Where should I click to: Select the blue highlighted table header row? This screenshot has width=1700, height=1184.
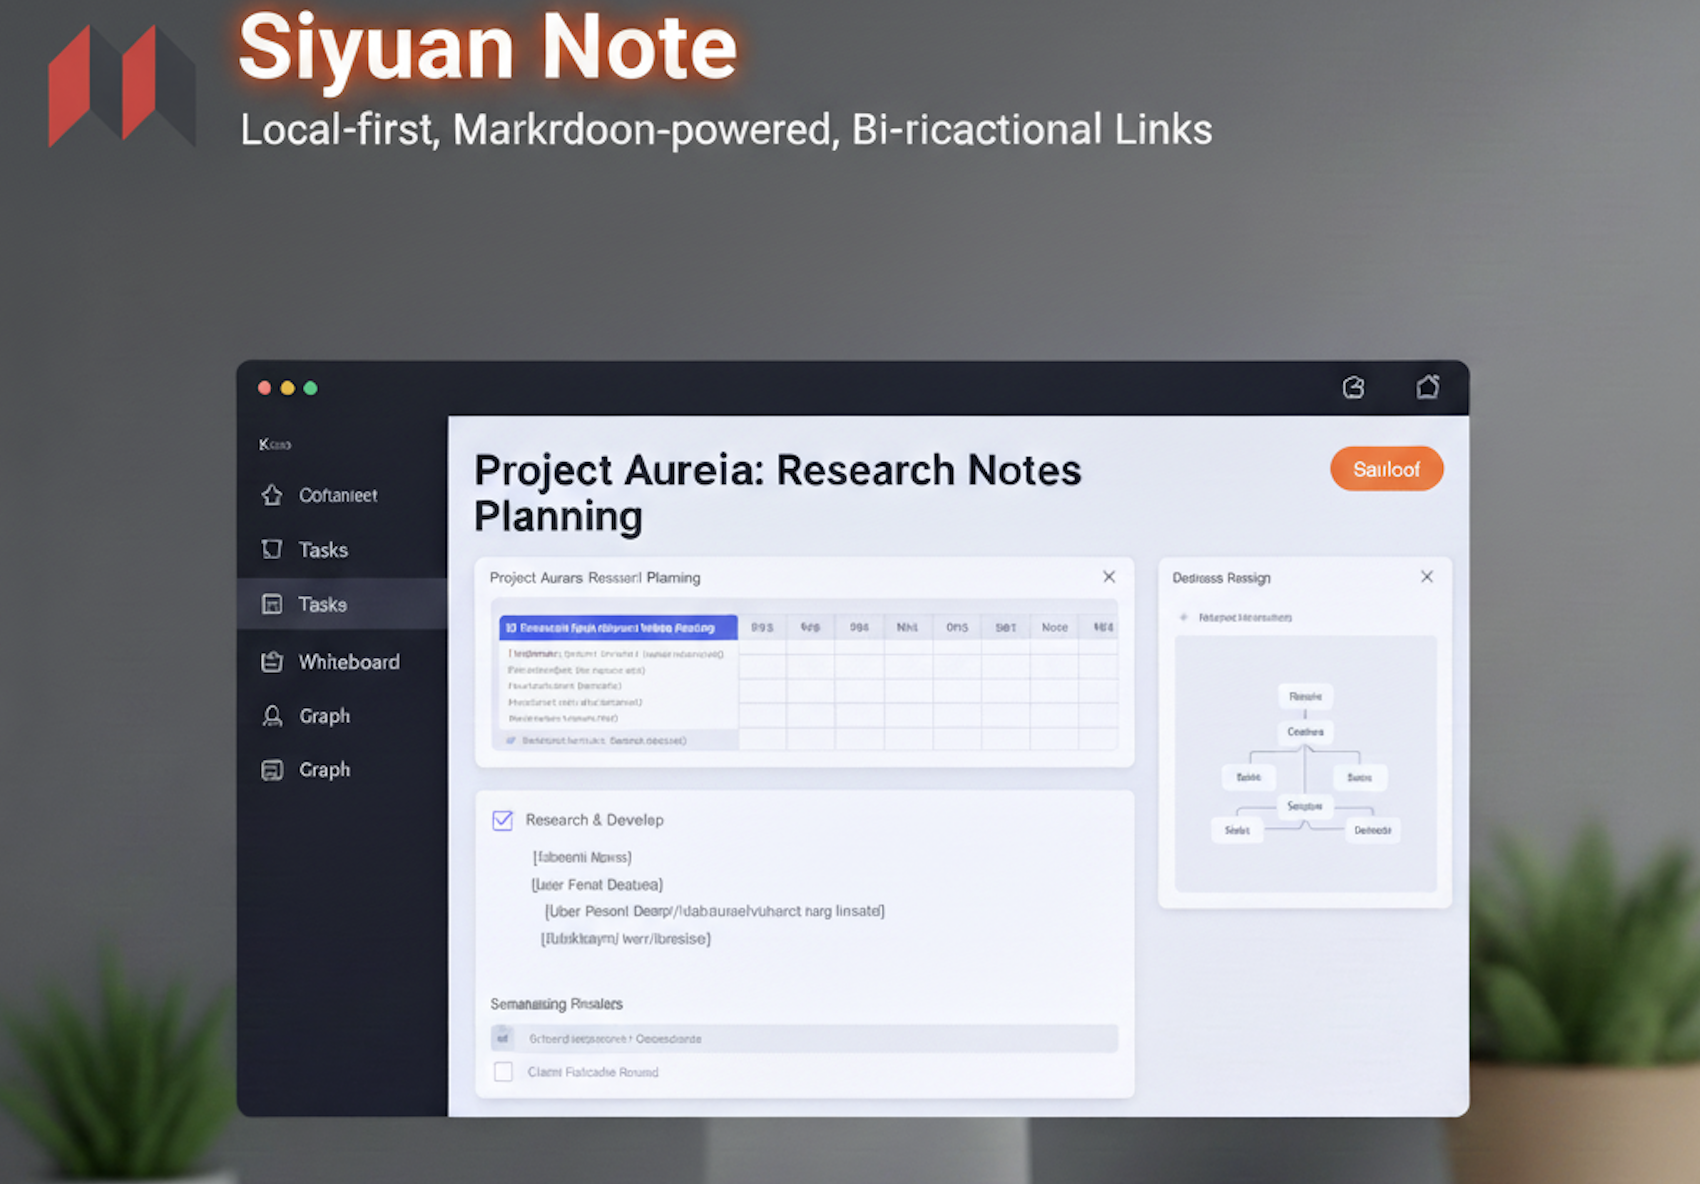[618, 628]
